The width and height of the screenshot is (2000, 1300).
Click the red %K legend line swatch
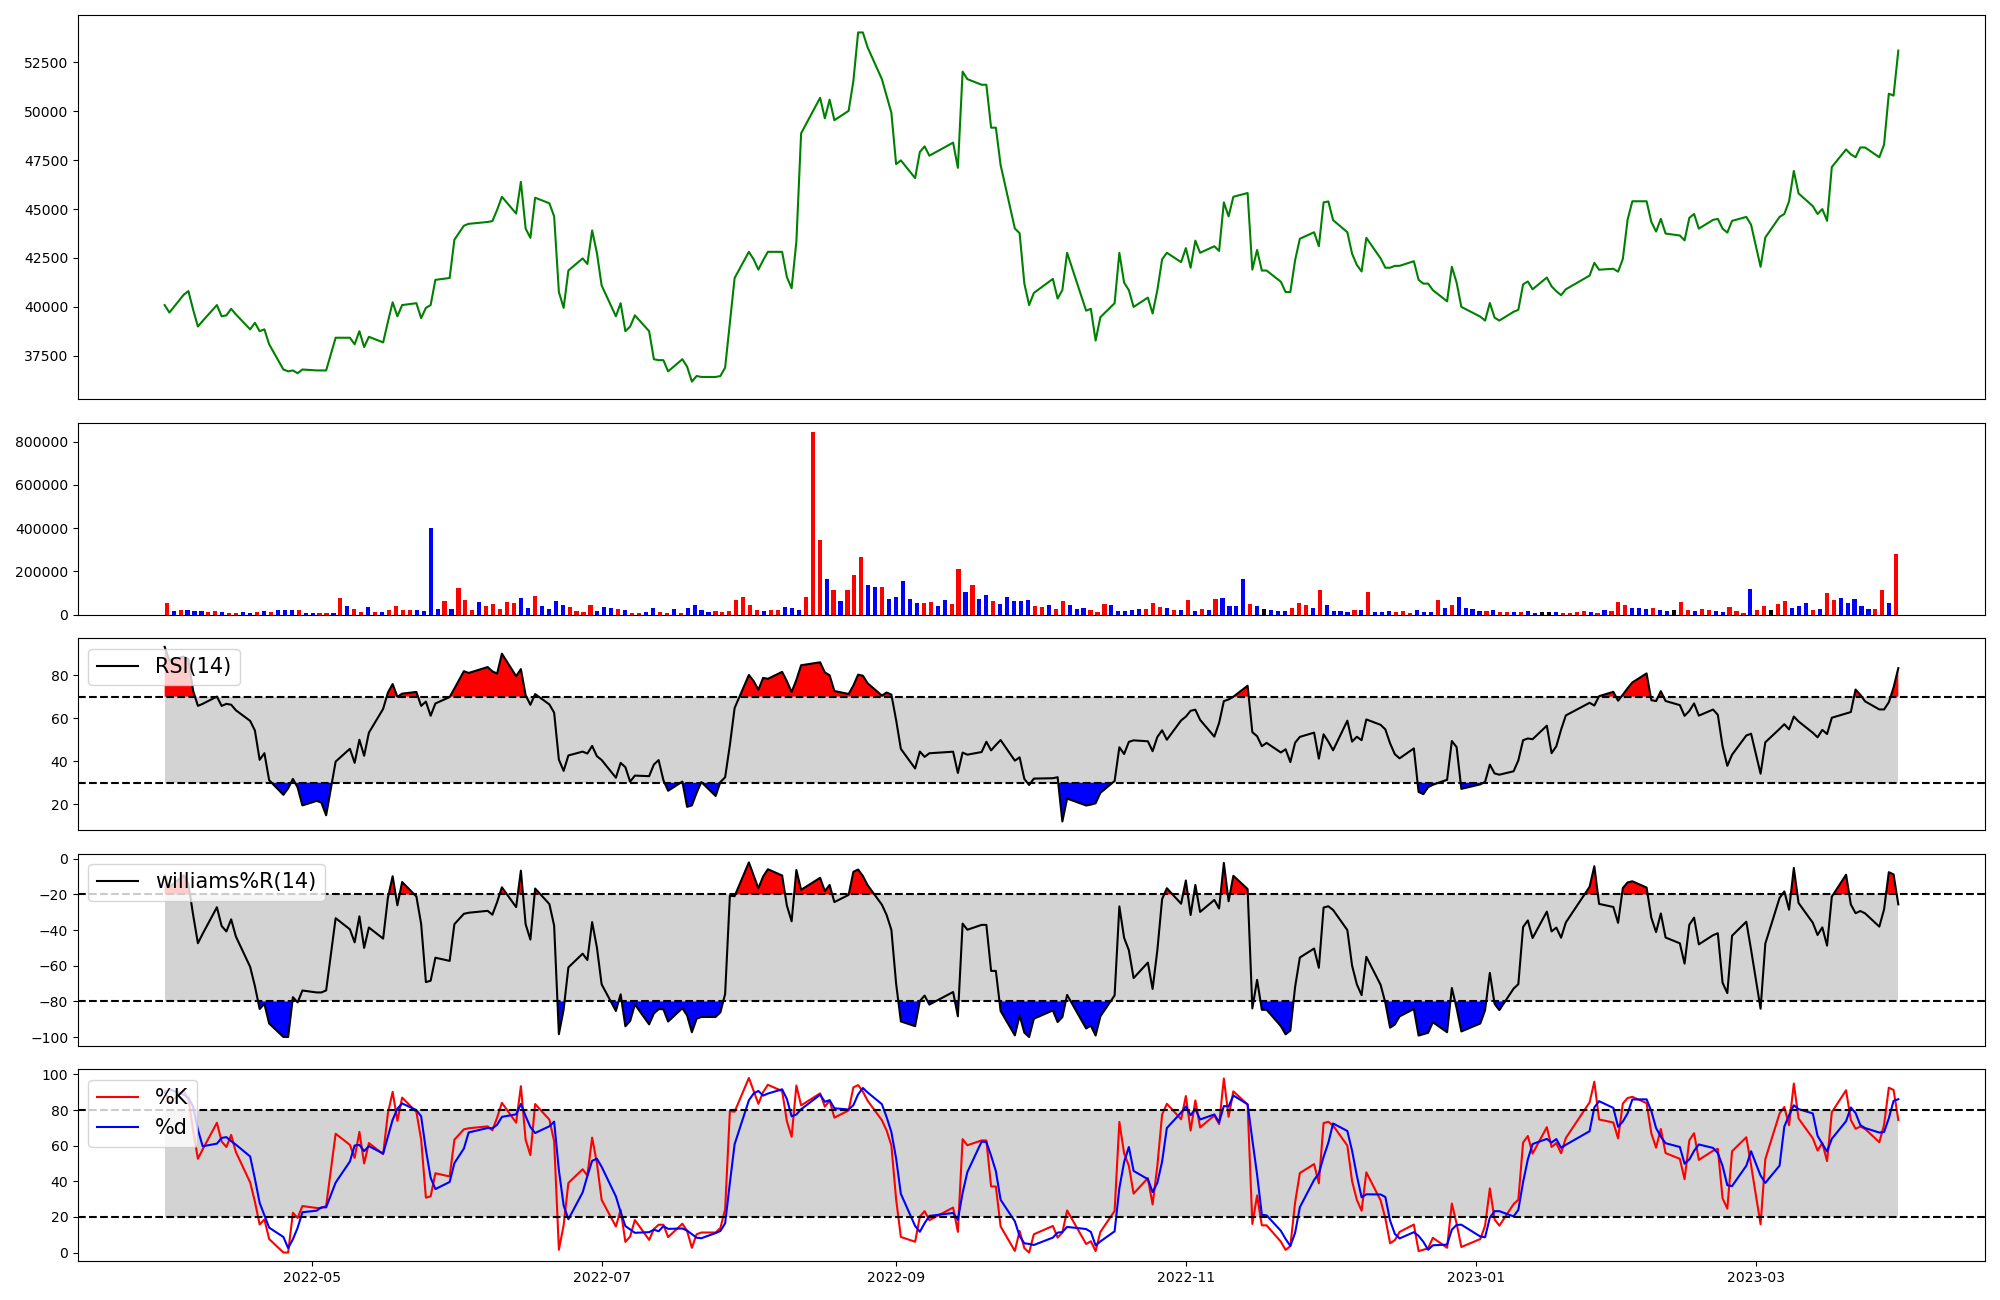pyautogui.click(x=116, y=1098)
